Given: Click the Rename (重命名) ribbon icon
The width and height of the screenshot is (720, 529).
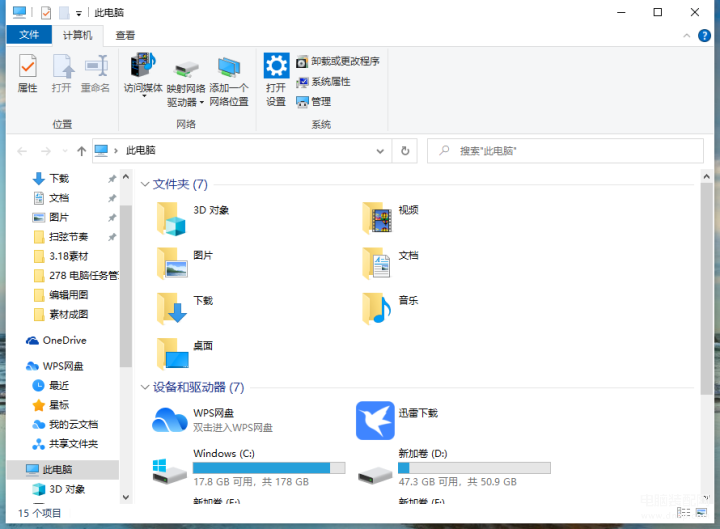Looking at the screenshot, I should pyautogui.click(x=96, y=73).
